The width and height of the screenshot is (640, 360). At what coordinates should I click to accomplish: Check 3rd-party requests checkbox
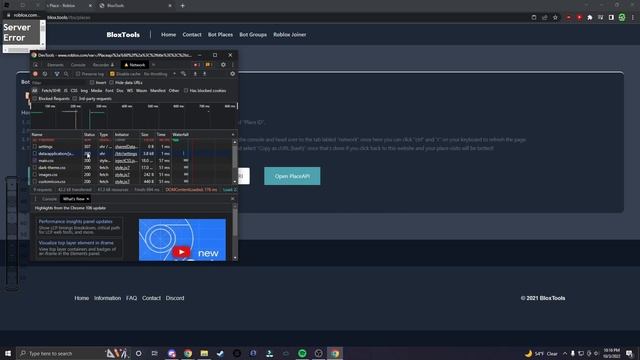point(75,98)
